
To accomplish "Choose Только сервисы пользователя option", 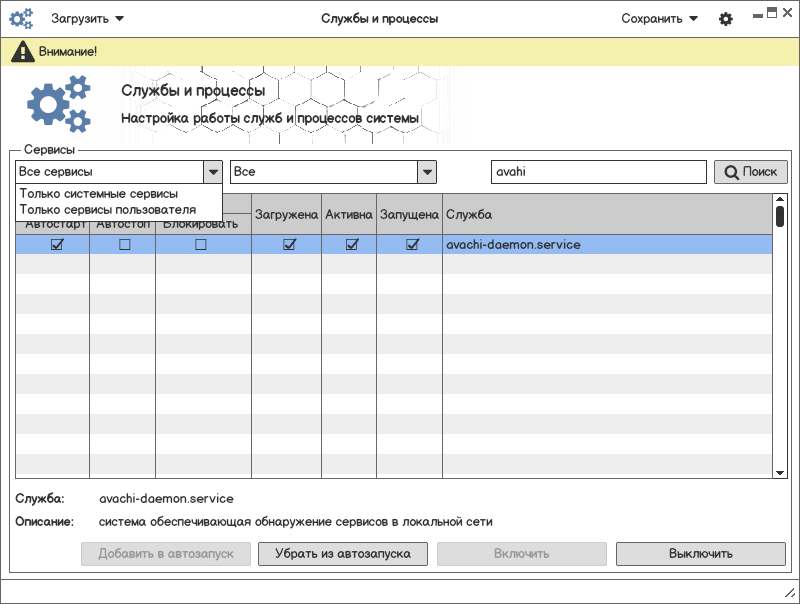I will click(107, 210).
